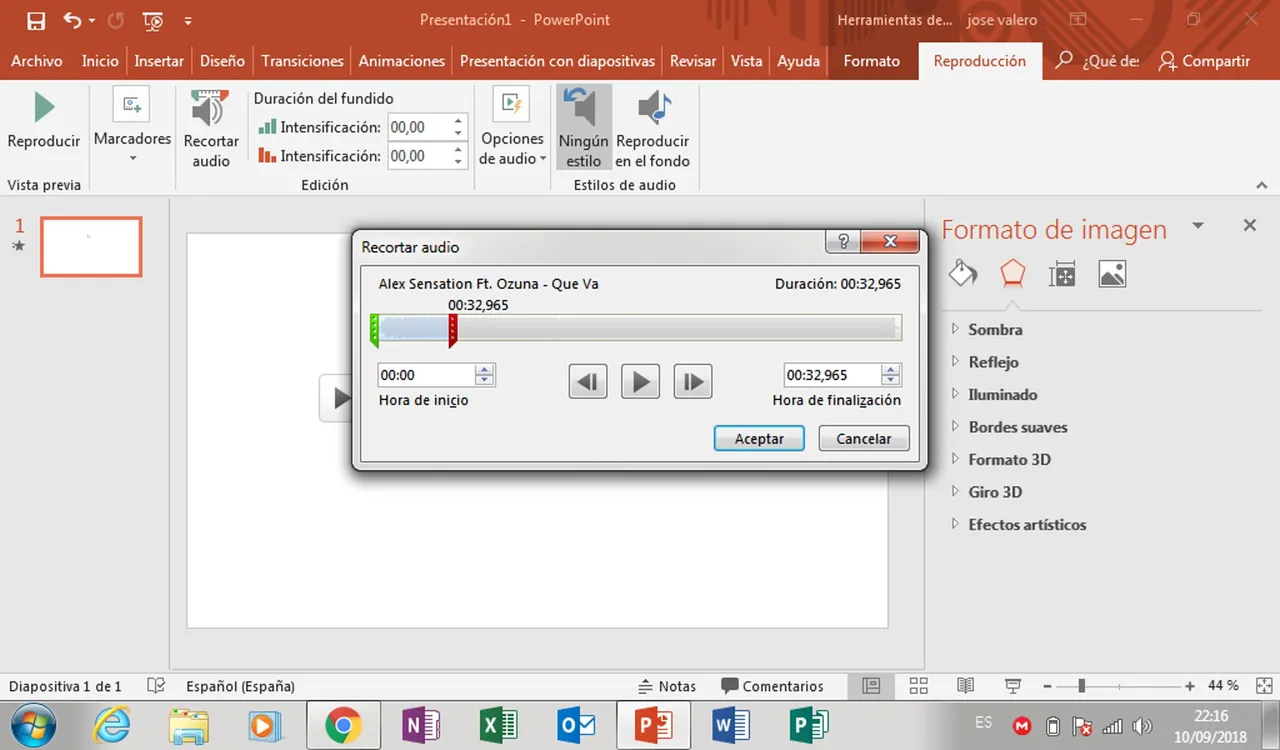Adjust the Hora de finalización stepper arrows
1280x750 pixels.
tap(891, 375)
